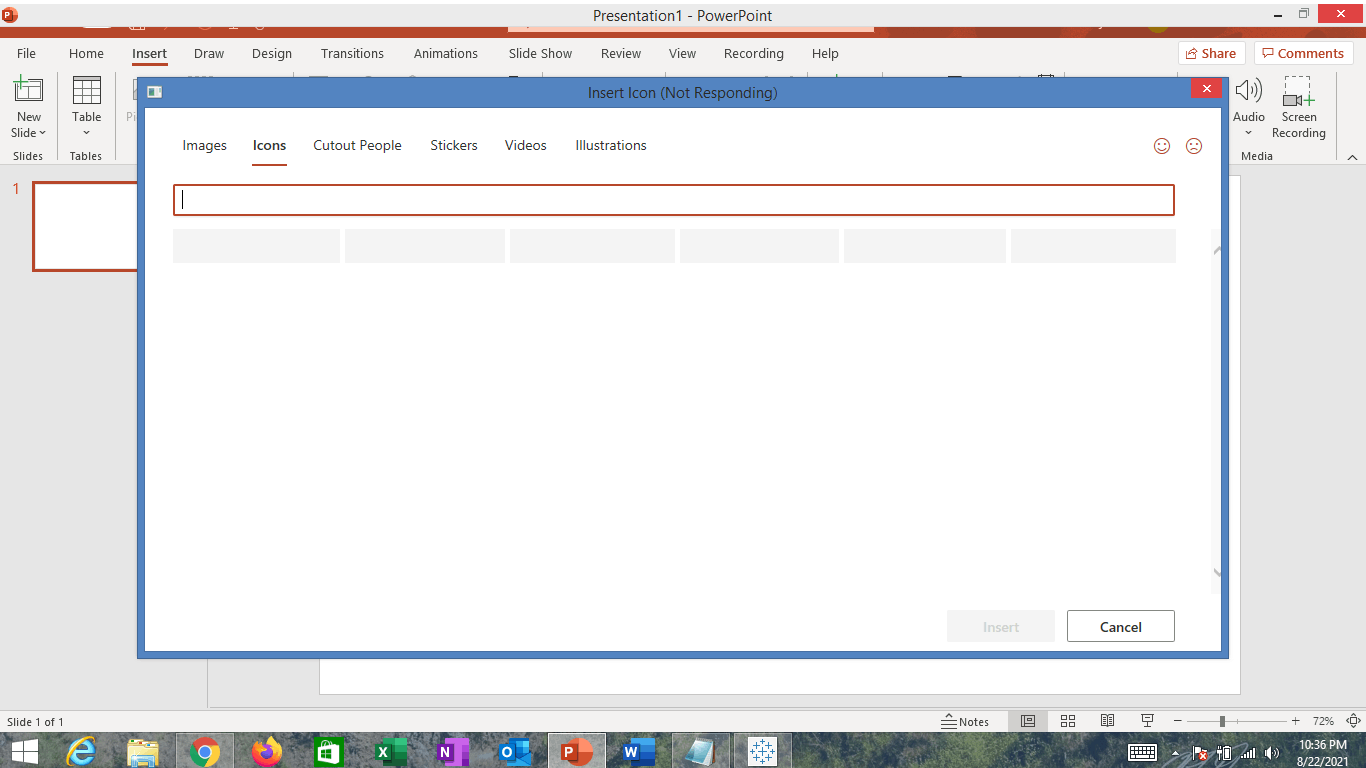The height and width of the screenshot is (768, 1366).
Task: Open File Explorer from the taskbar
Action: [x=143, y=751]
